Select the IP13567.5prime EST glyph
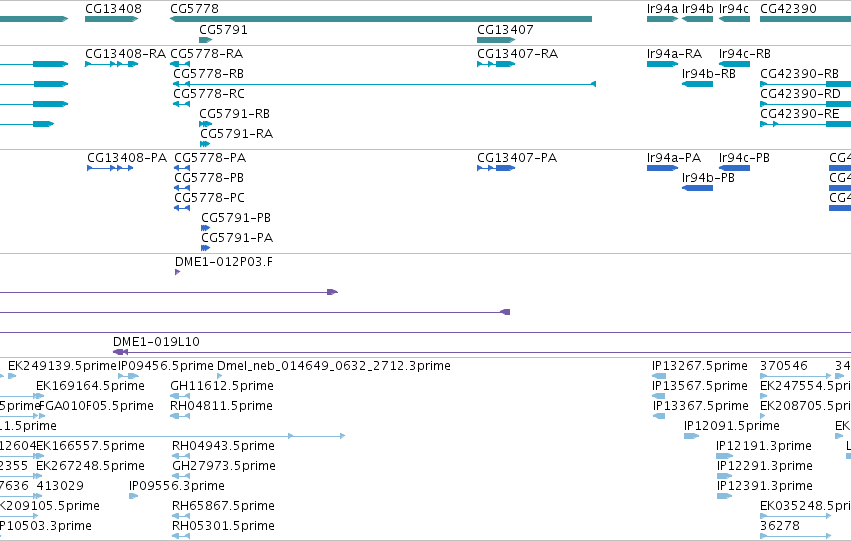 pos(659,396)
